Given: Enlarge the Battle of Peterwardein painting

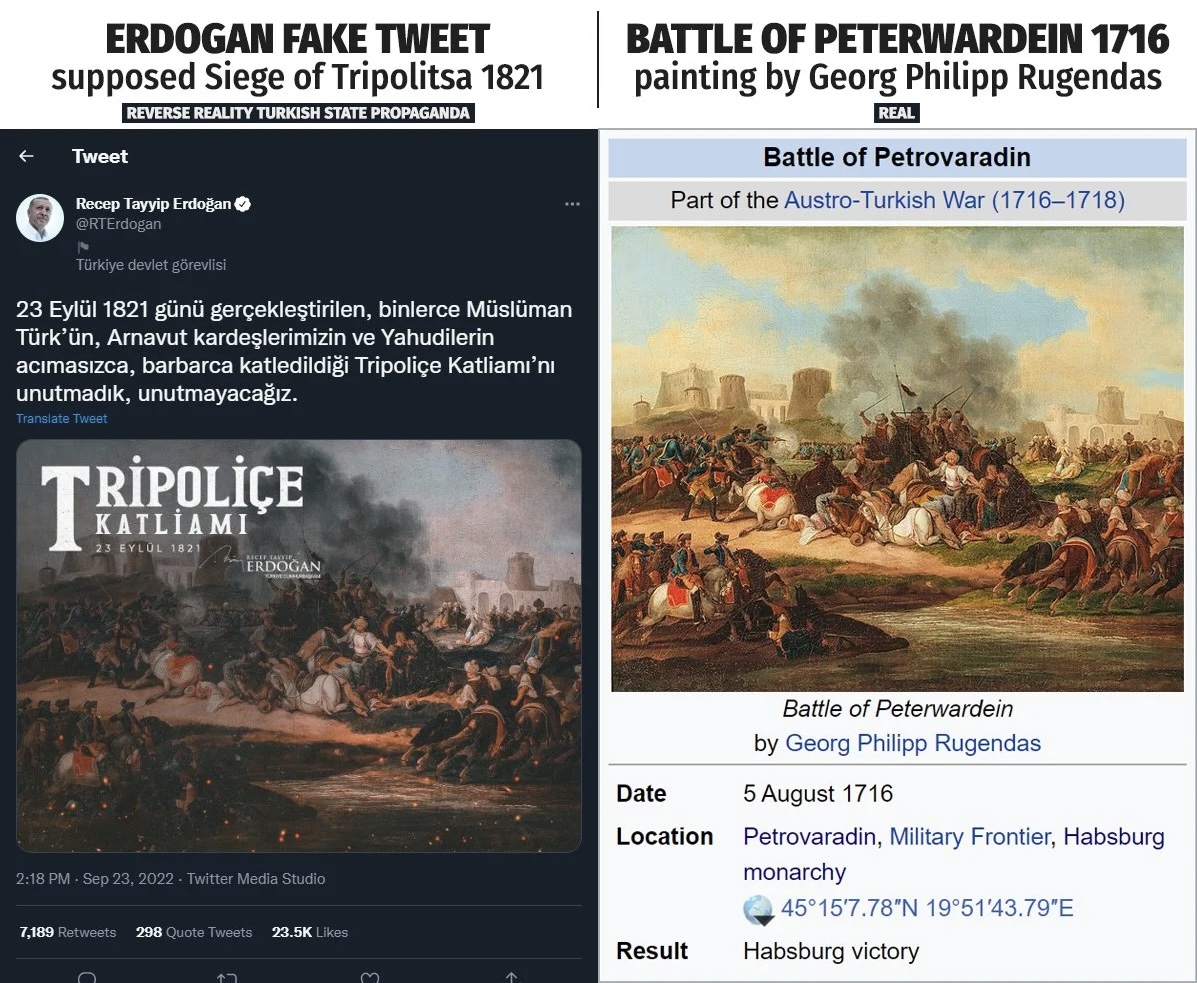Looking at the screenshot, I should (x=897, y=458).
